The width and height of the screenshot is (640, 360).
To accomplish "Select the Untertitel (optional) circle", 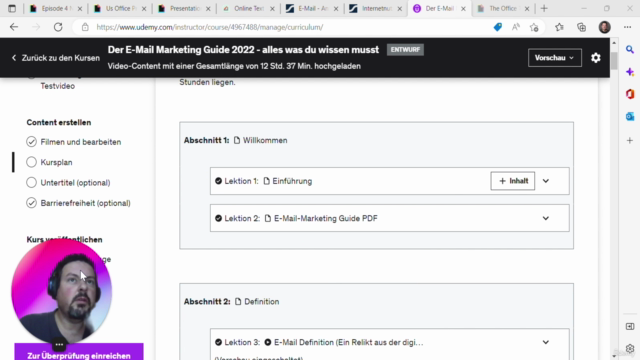I will [x=31, y=182].
